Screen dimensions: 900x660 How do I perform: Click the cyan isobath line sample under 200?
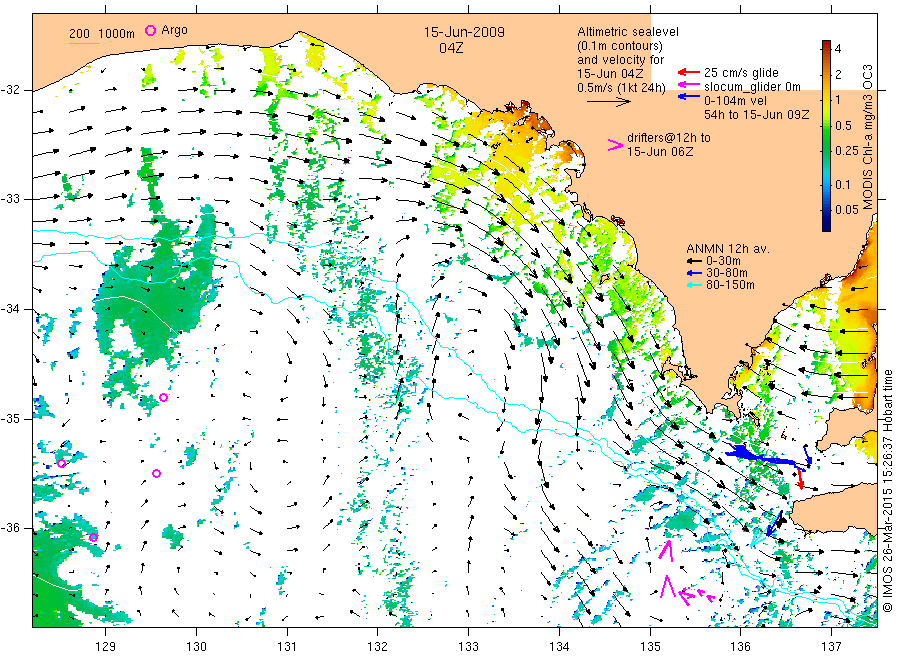84,44
